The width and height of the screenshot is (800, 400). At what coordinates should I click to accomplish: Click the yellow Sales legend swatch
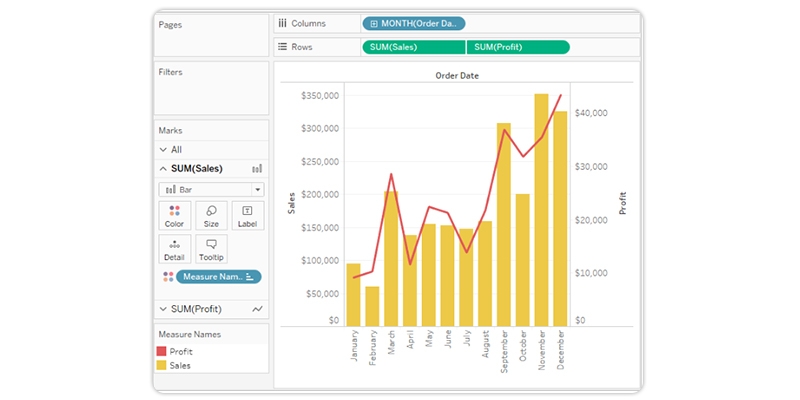click(x=161, y=366)
